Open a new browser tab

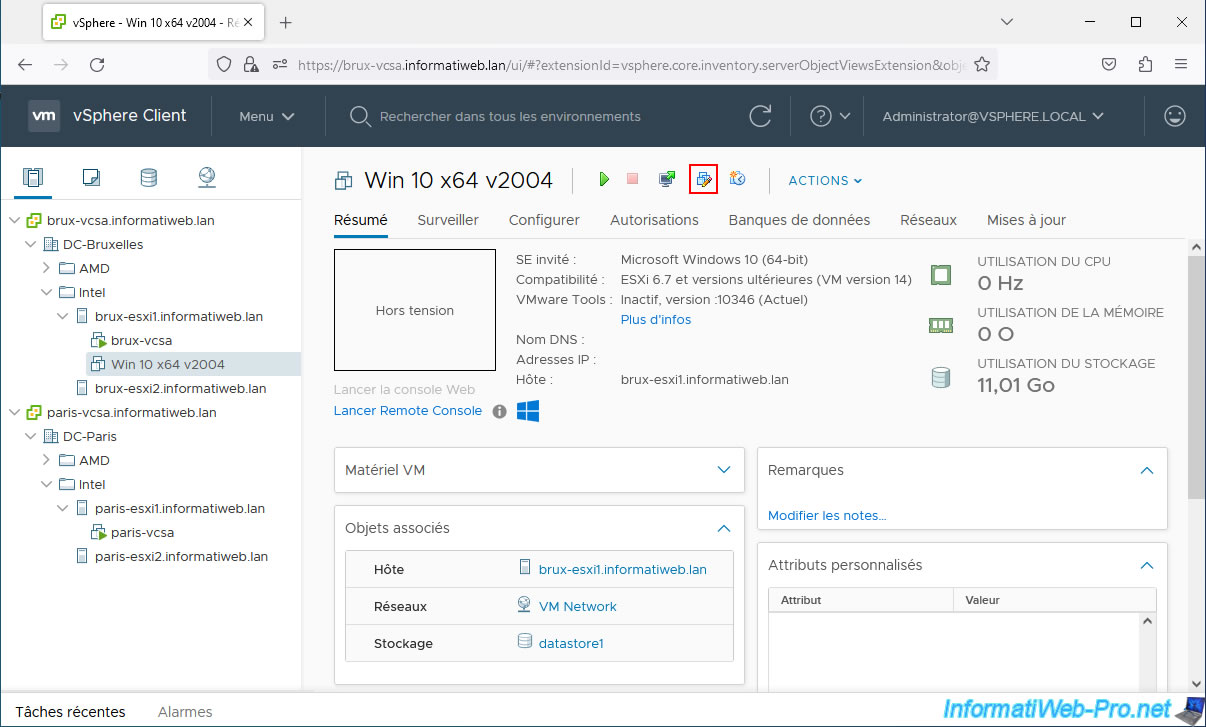click(x=286, y=22)
